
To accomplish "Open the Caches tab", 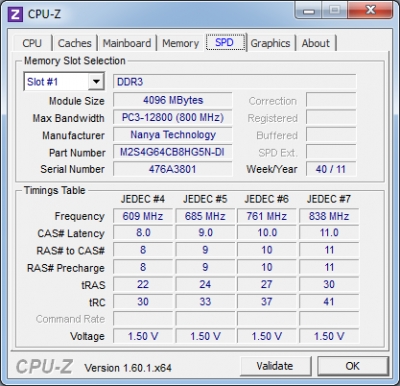I will point(75,43).
